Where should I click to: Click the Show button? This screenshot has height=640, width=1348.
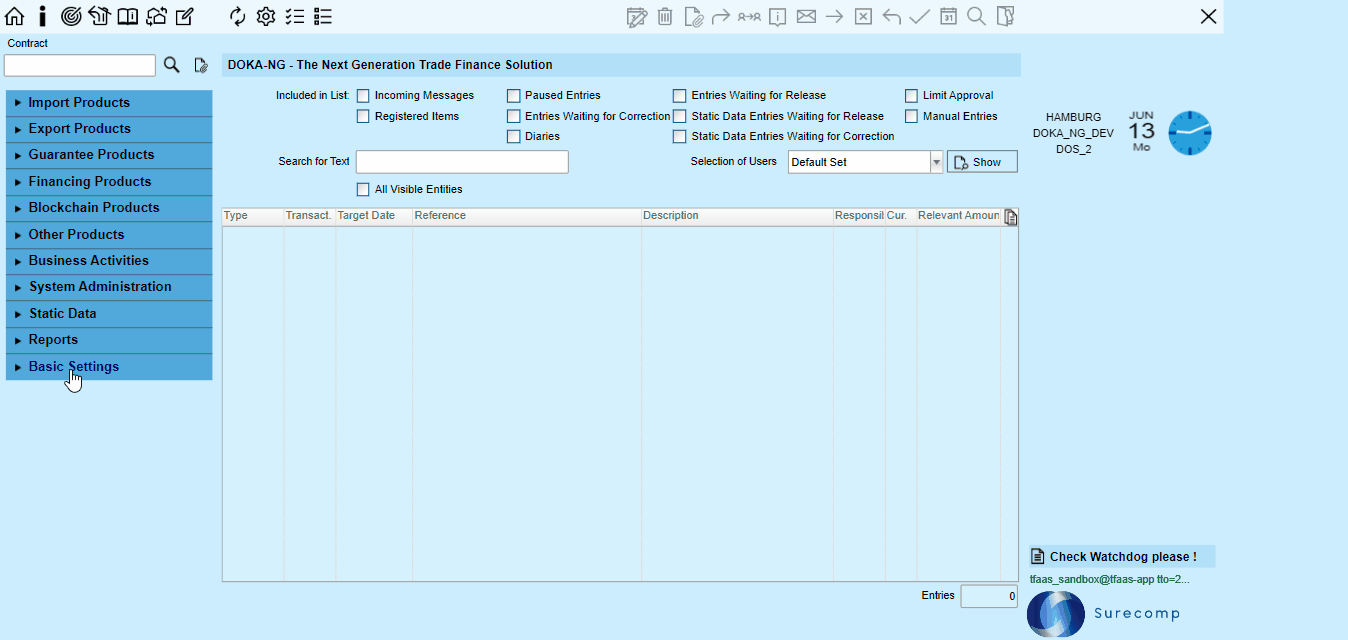coord(982,162)
